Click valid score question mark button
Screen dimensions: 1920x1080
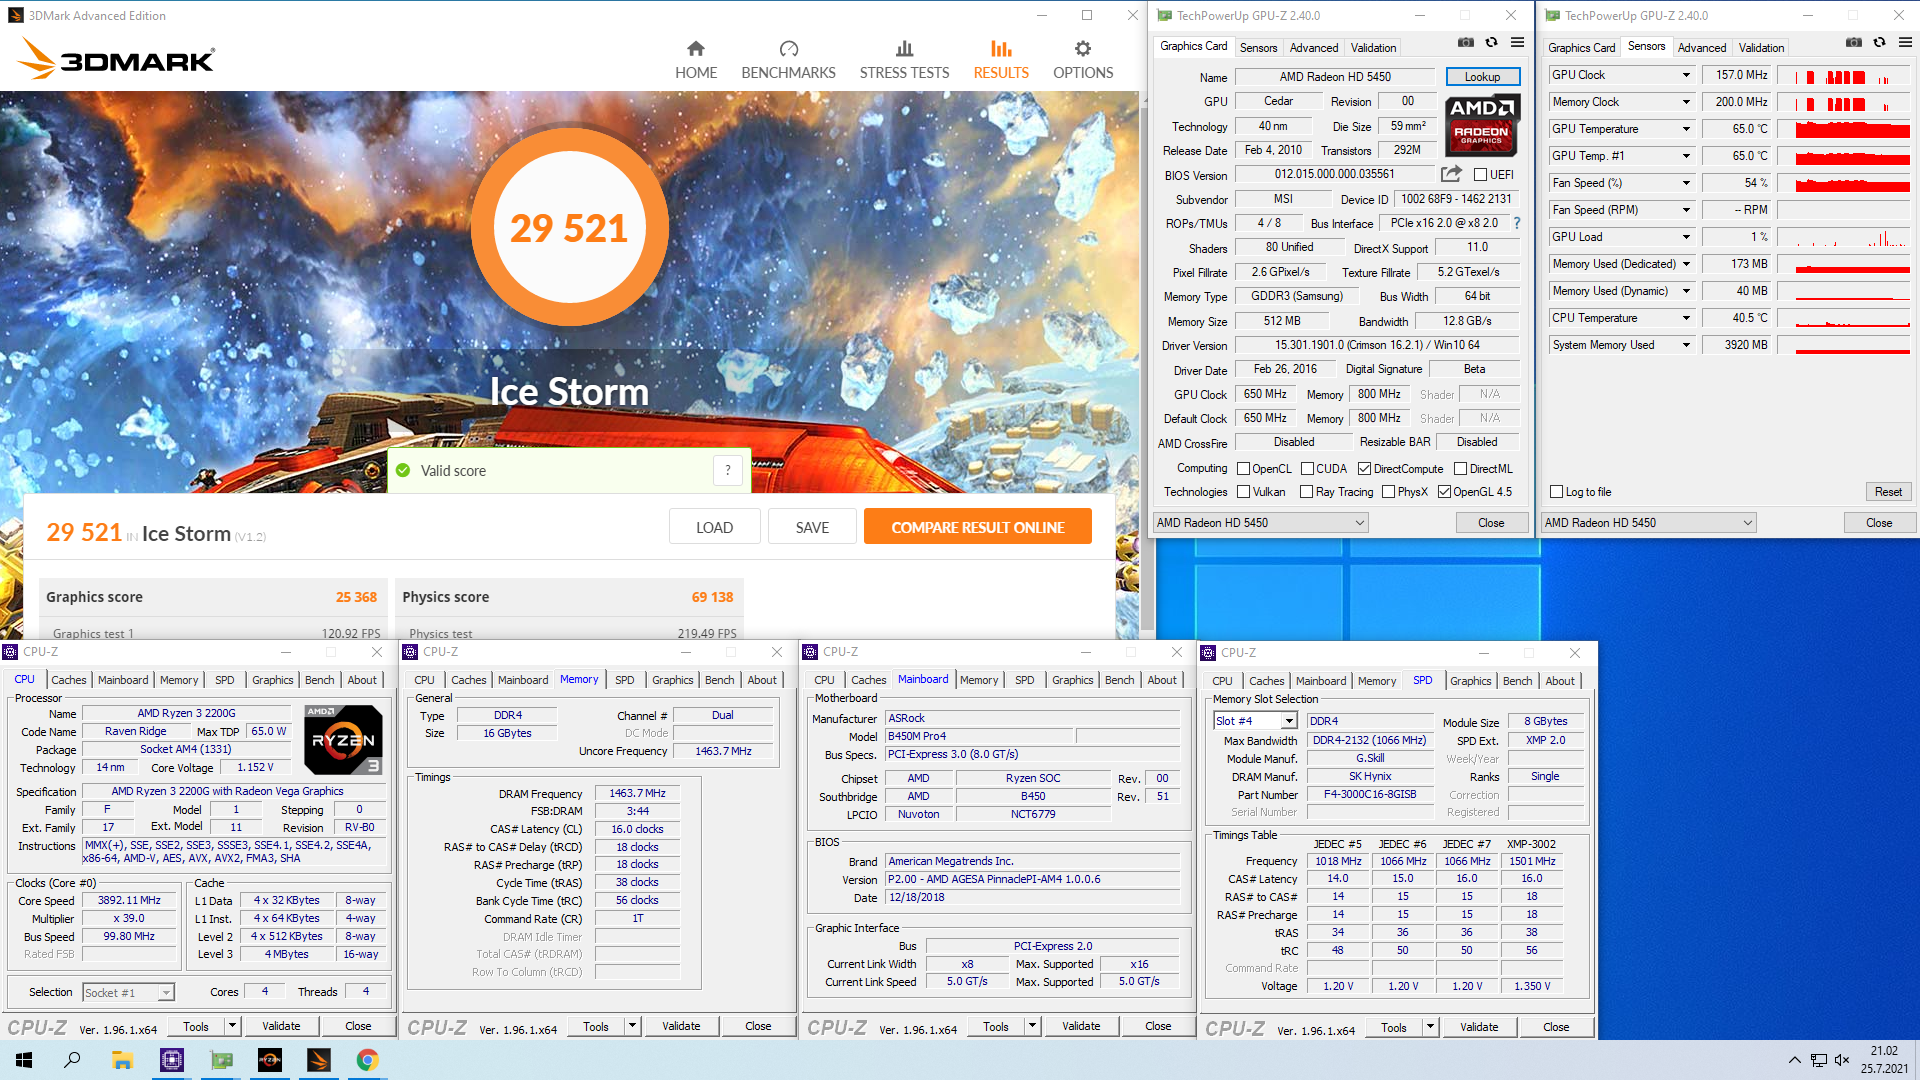[x=728, y=470]
